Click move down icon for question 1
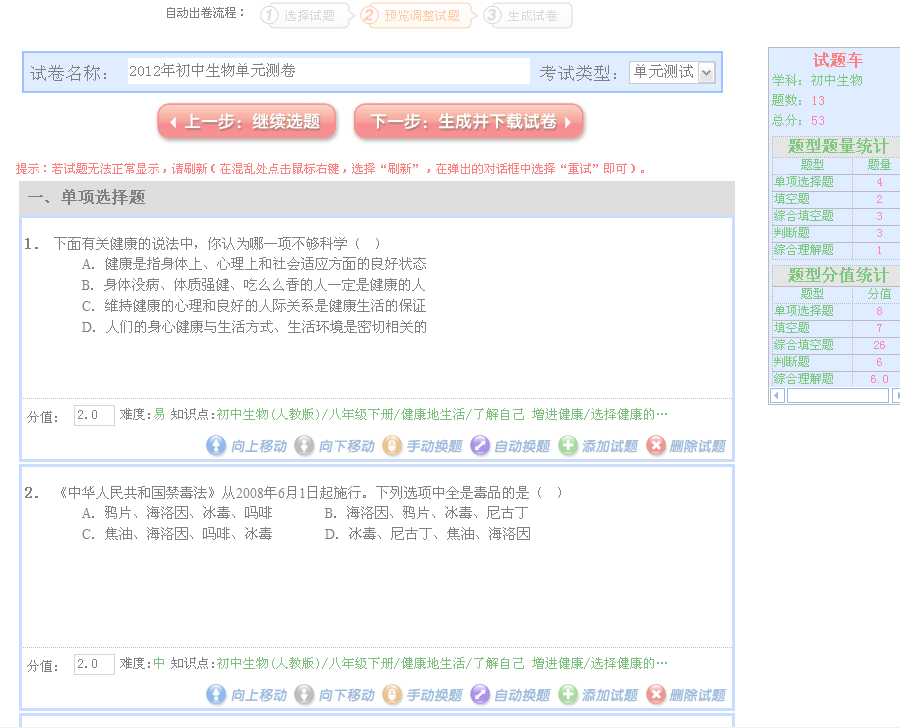 click(304, 446)
